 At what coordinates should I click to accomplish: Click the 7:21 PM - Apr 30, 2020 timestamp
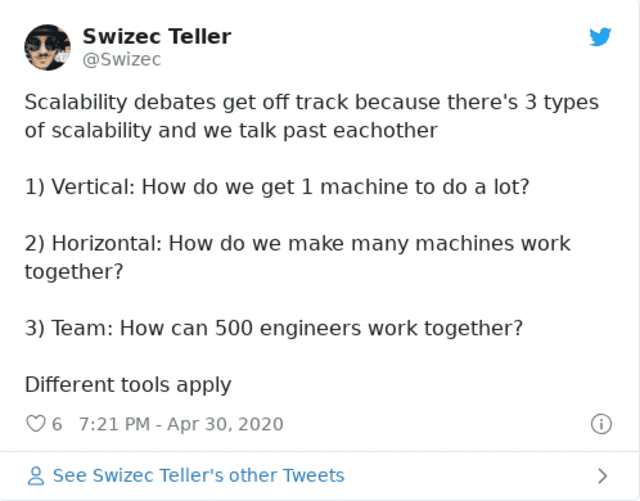click(181, 424)
